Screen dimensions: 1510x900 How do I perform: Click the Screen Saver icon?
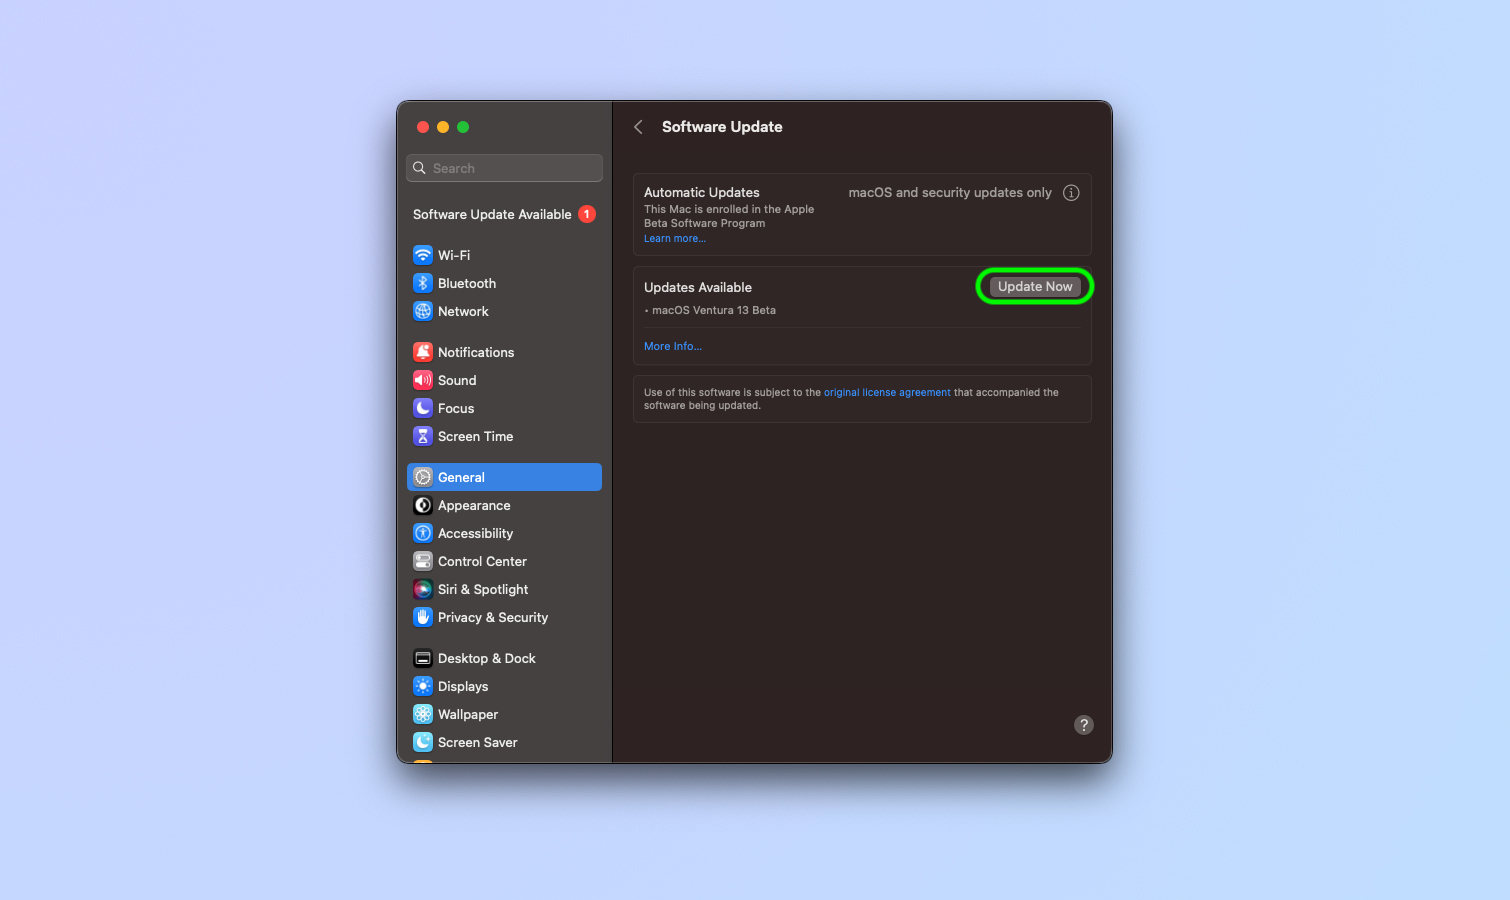(423, 742)
